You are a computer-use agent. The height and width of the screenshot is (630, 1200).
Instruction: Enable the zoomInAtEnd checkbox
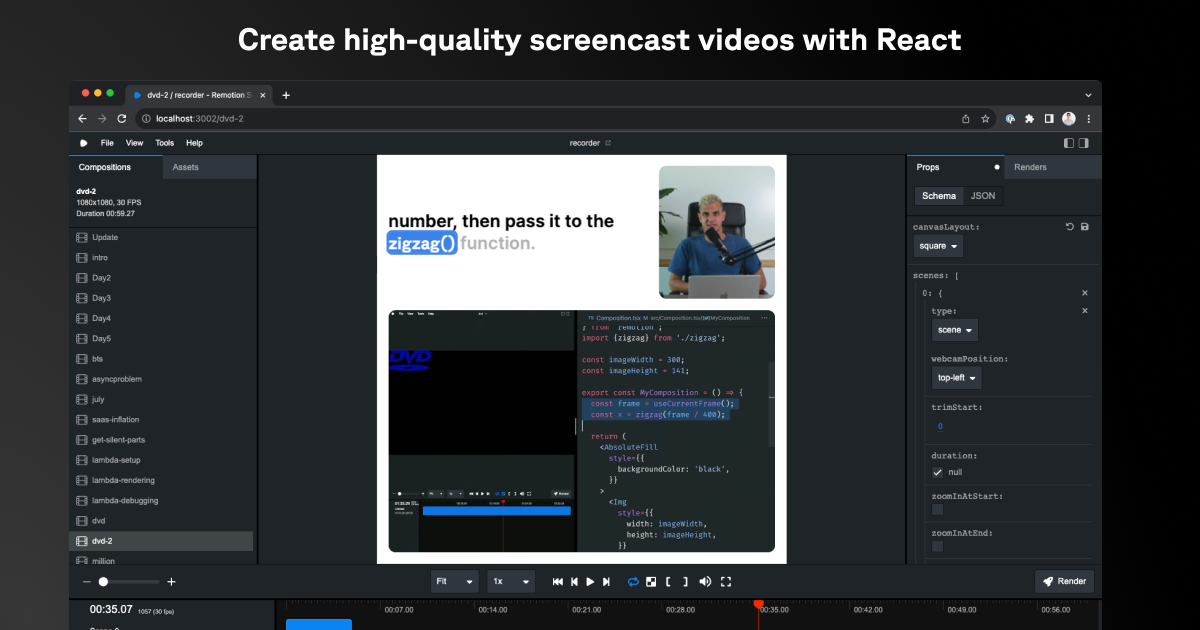pyautogui.click(x=938, y=546)
